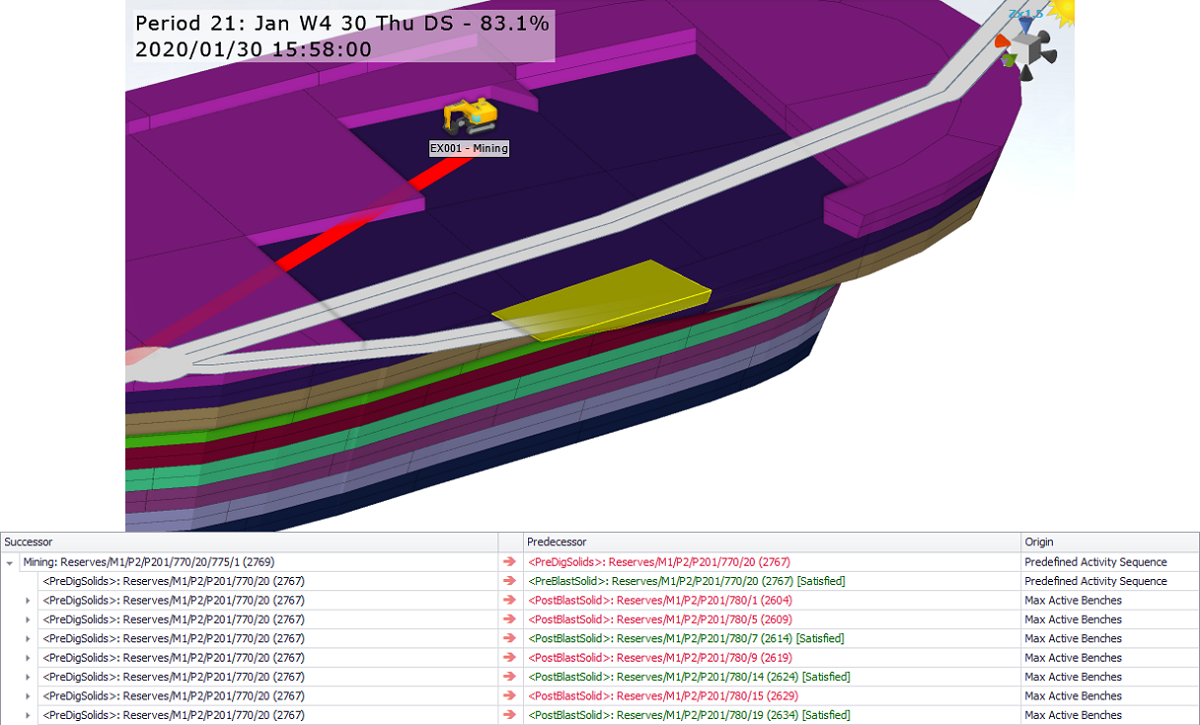Screen dimensions: 1200x725
Task: Expand the PreDigSolids row for 780/15 (2629)
Action: (28, 696)
